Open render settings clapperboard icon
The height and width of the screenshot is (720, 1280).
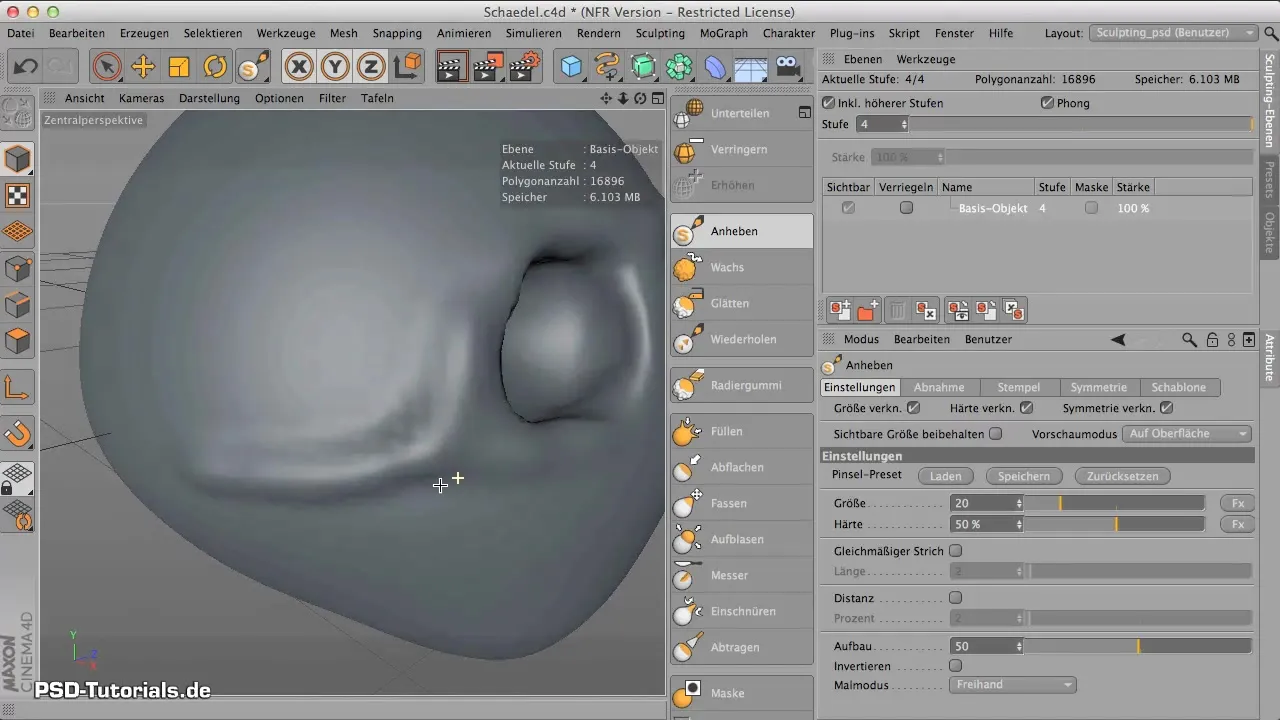click(x=525, y=67)
